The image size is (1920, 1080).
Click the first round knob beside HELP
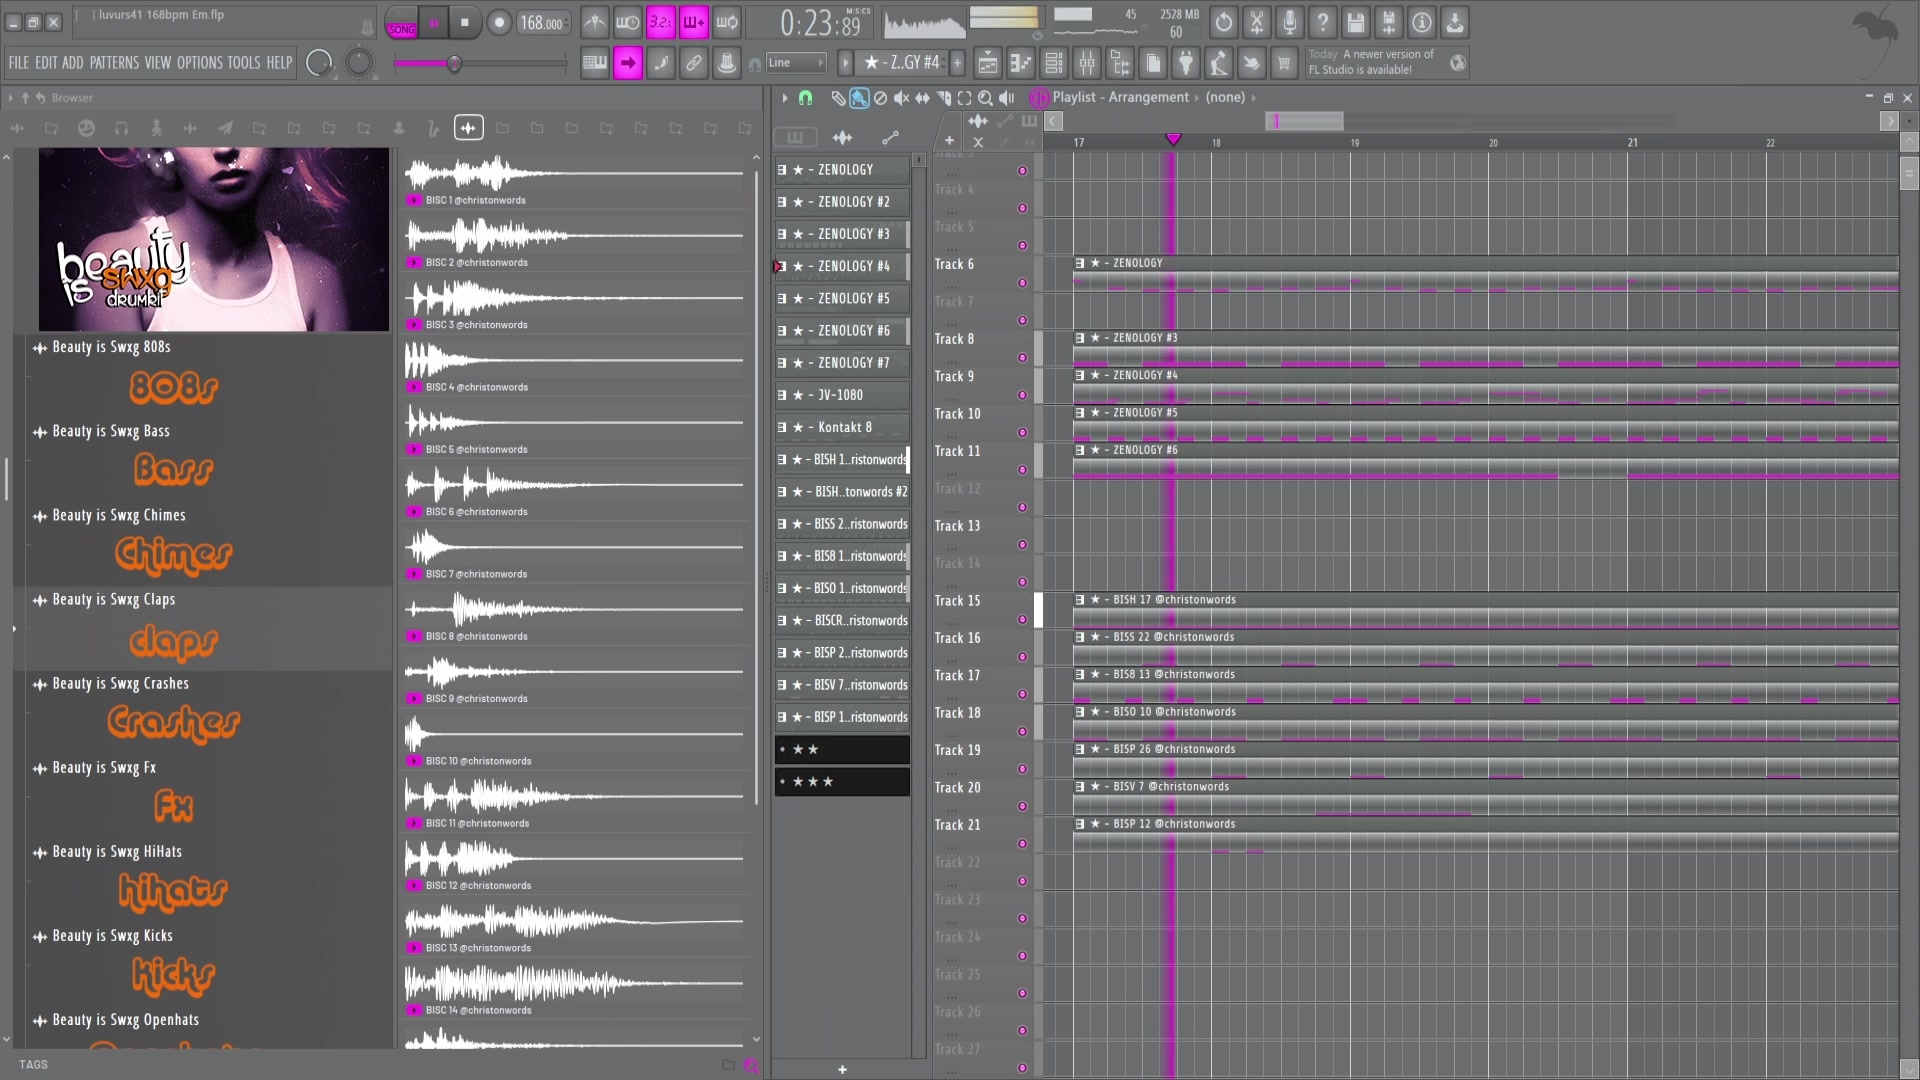[319, 63]
